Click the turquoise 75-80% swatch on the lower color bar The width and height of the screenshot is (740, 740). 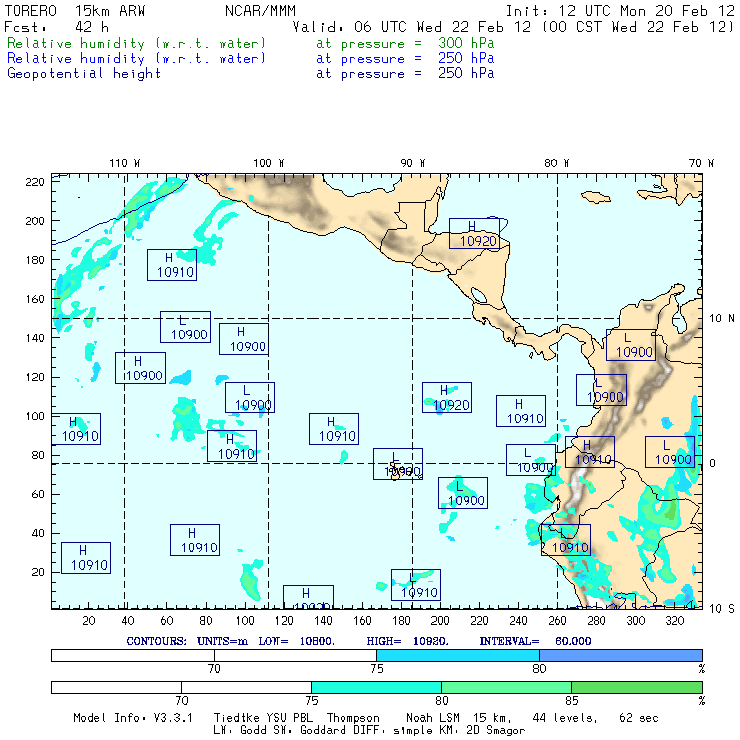[376, 687]
